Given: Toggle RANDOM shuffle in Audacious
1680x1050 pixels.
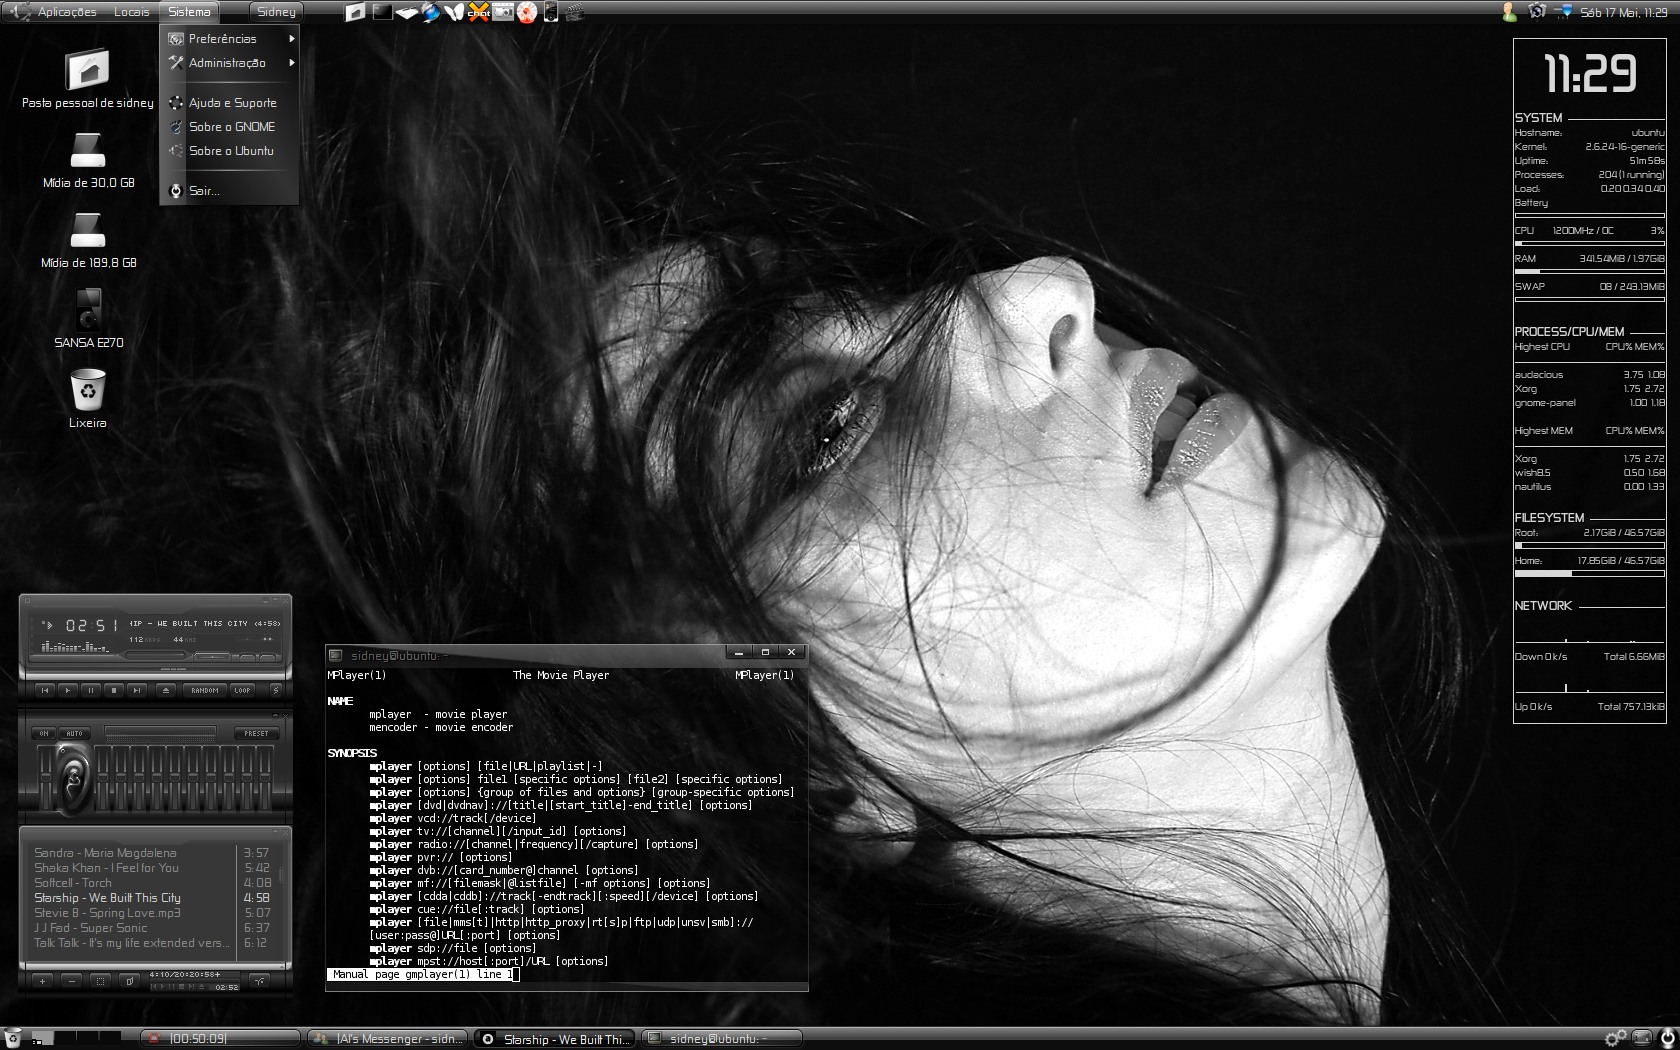Looking at the screenshot, I should [205, 690].
